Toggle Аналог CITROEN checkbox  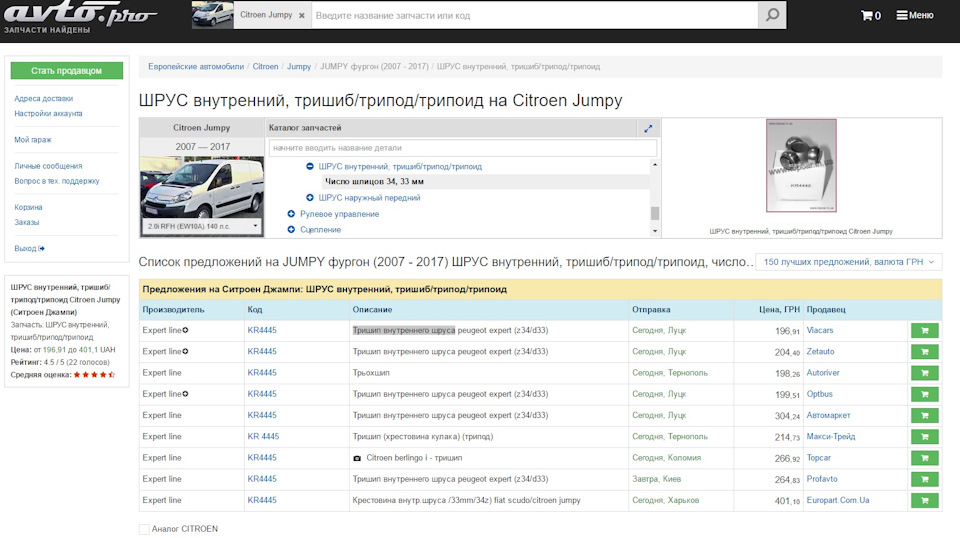(x=144, y=529)
